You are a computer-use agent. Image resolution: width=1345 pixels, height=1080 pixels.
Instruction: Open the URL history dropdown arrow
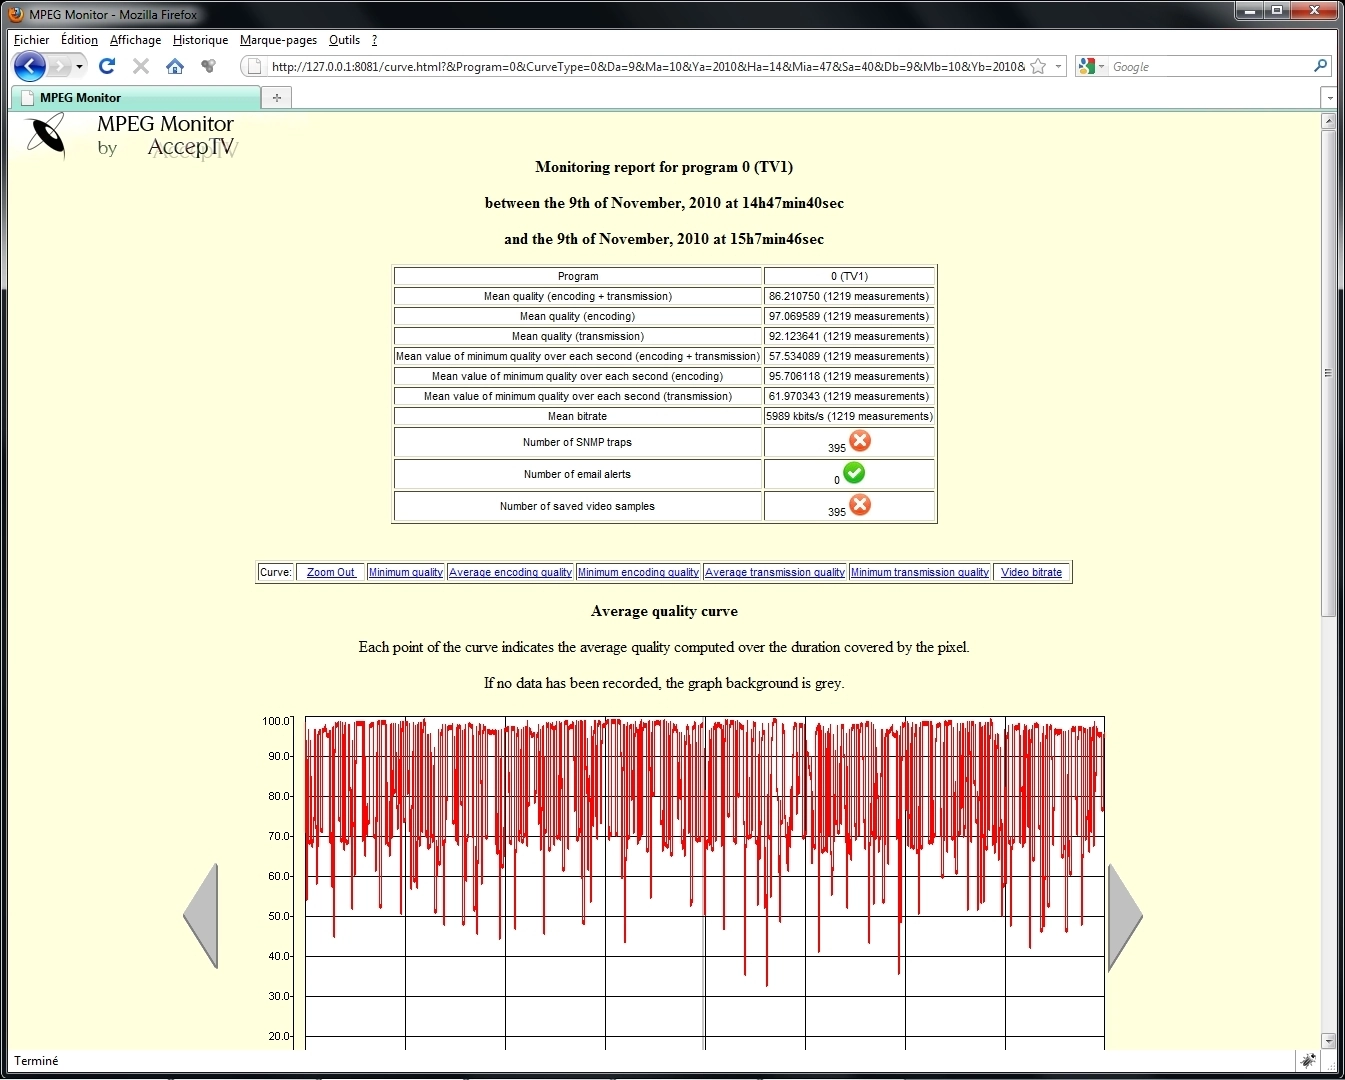[1058, 66]
